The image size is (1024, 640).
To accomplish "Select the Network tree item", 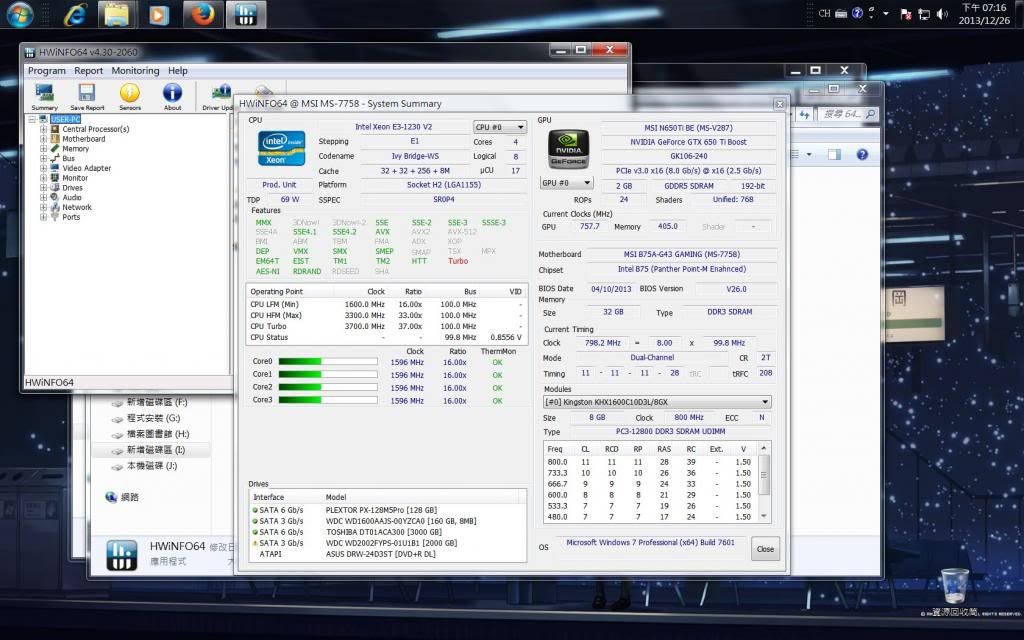I will coord(76,208).
